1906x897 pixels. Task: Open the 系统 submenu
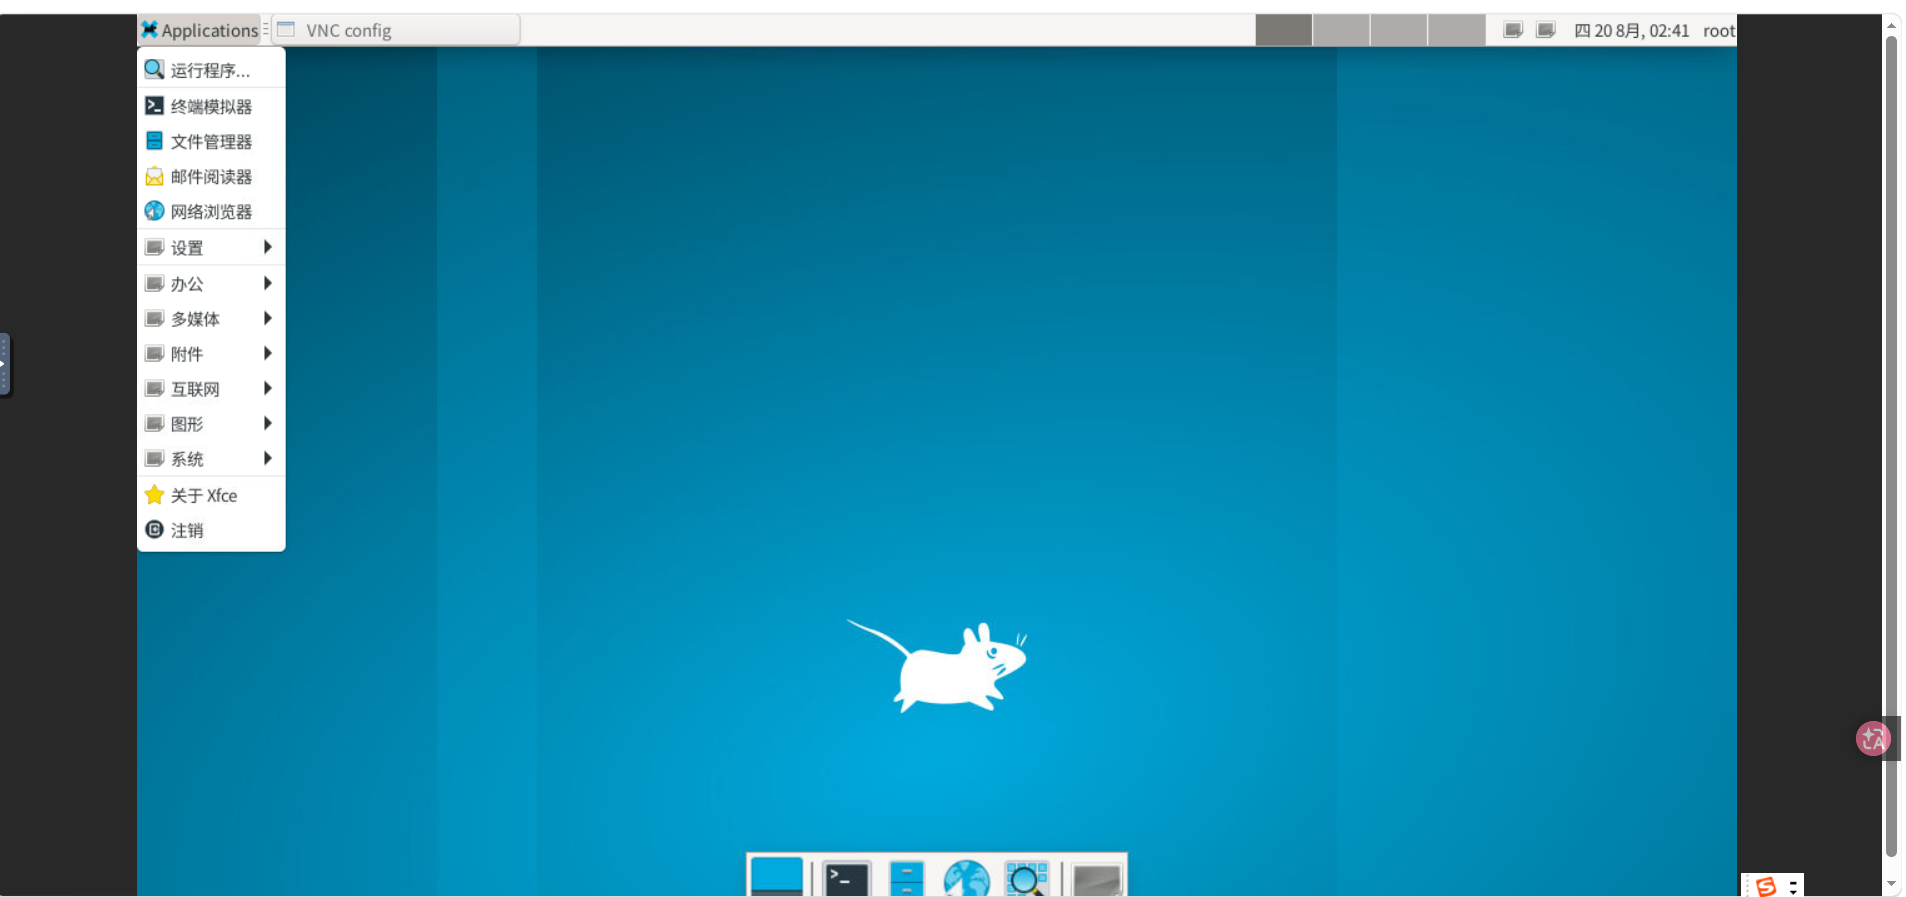pyautogui.click(x=211, y=458)
